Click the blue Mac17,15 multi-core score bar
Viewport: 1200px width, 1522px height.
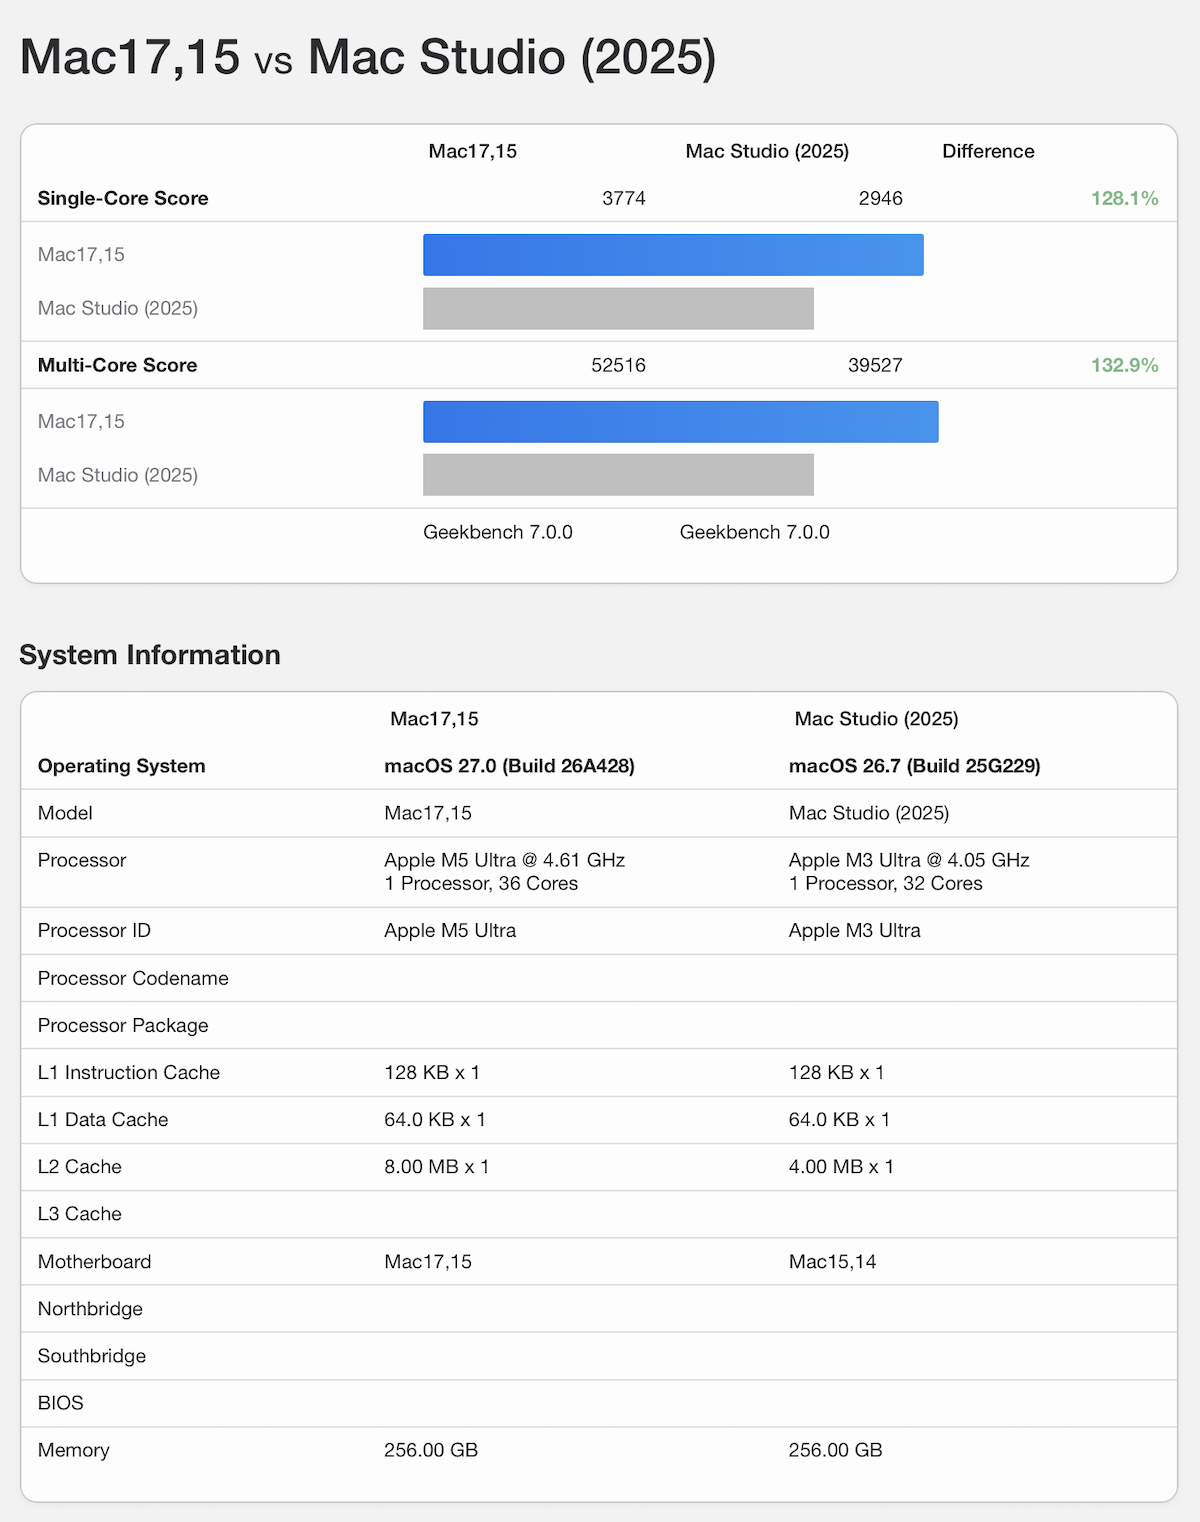(x=681, y=422)
